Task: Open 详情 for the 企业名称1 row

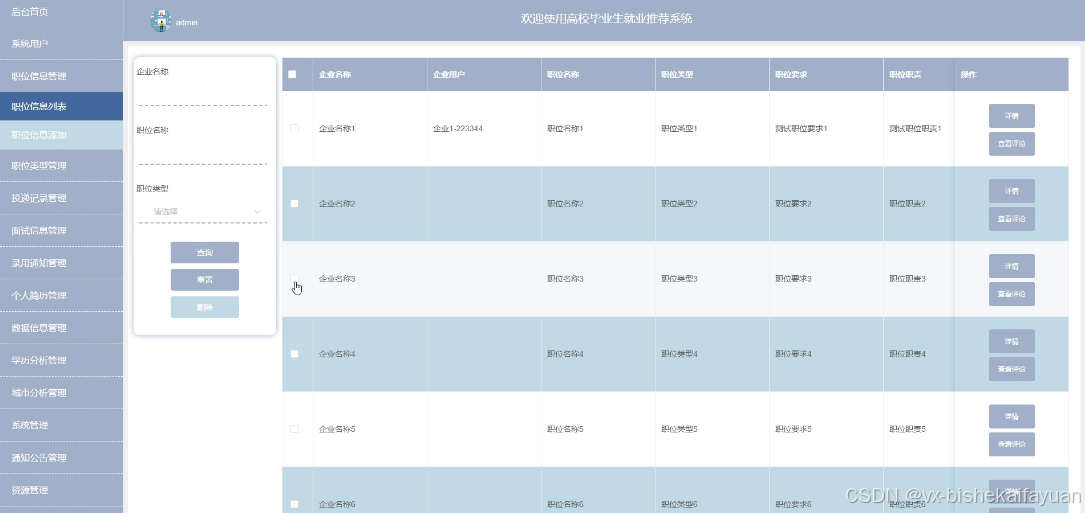Action: click(1012, 116)
